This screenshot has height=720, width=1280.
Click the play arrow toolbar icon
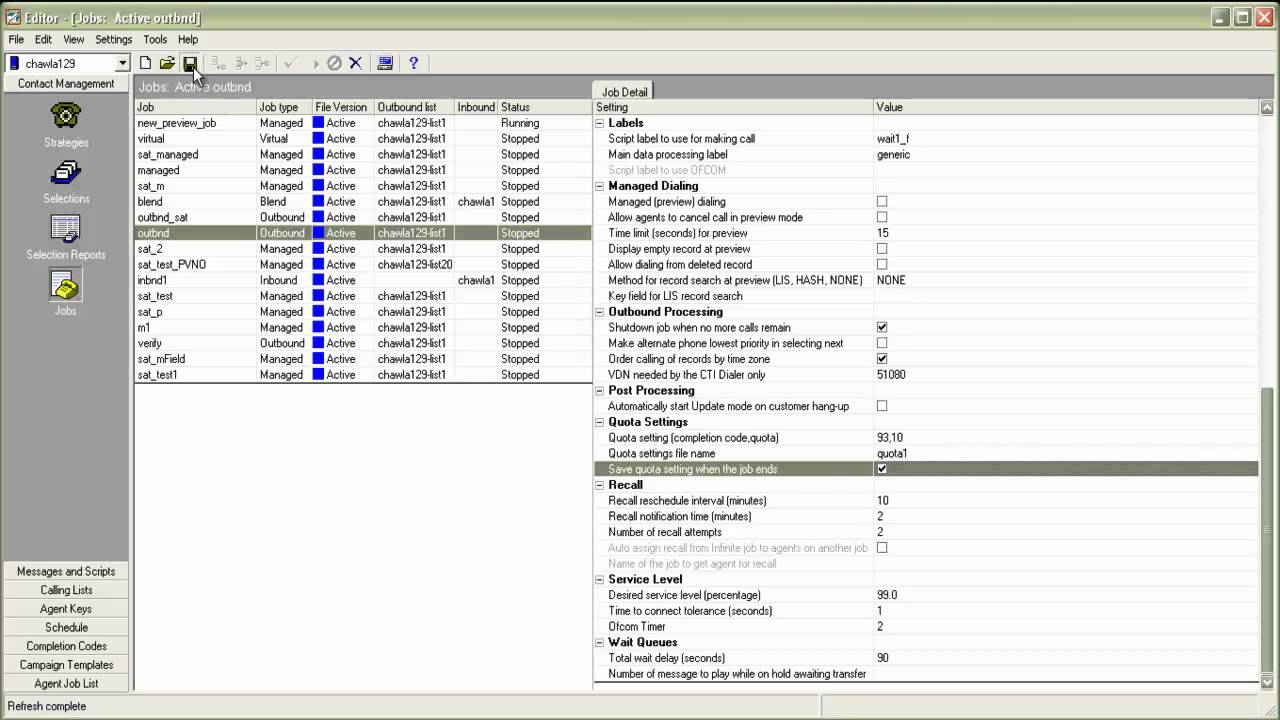[x=315, y=63]
